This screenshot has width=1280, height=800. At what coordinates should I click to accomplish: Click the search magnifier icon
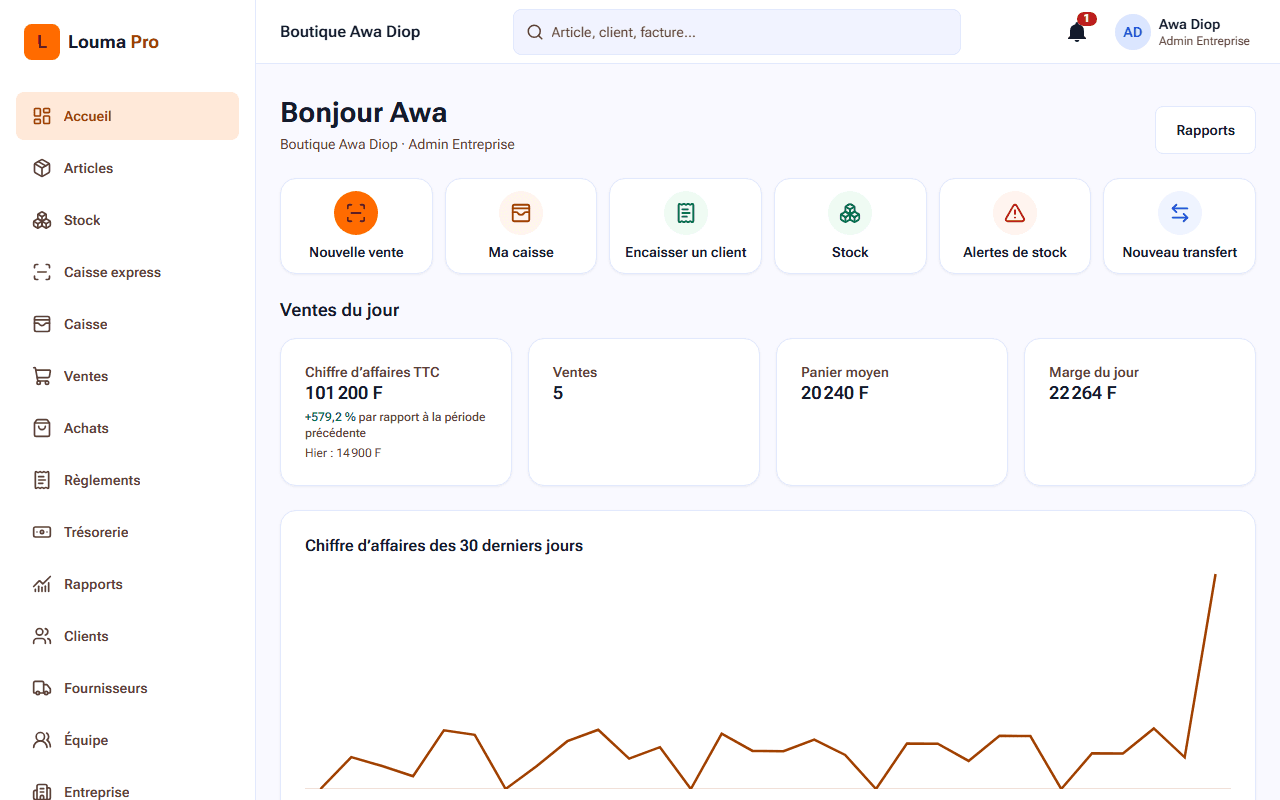[x=535, y=32]
